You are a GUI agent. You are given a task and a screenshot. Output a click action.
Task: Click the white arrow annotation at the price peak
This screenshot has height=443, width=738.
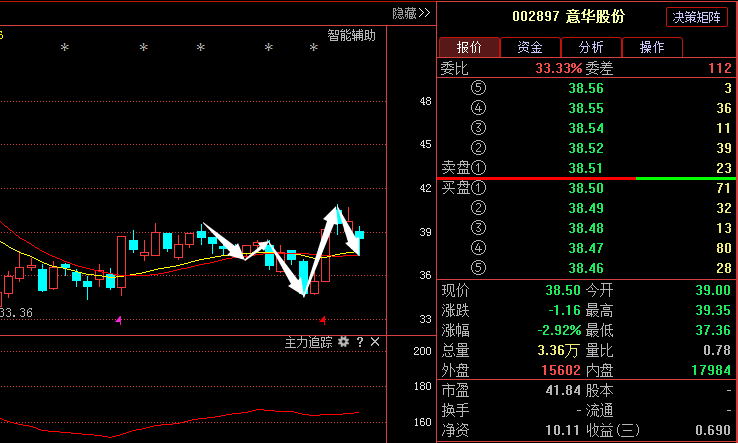coord(335,212)
